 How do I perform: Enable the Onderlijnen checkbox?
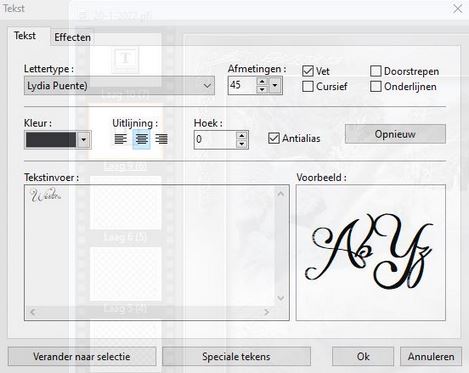click(376, 86)
